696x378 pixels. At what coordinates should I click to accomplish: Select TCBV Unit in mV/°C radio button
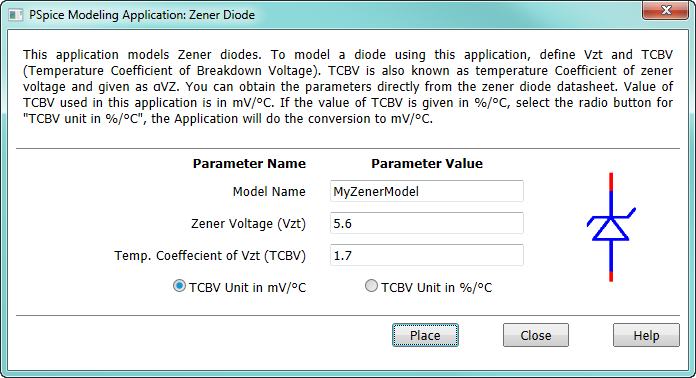pyautogui.click(x=179, y=286)
